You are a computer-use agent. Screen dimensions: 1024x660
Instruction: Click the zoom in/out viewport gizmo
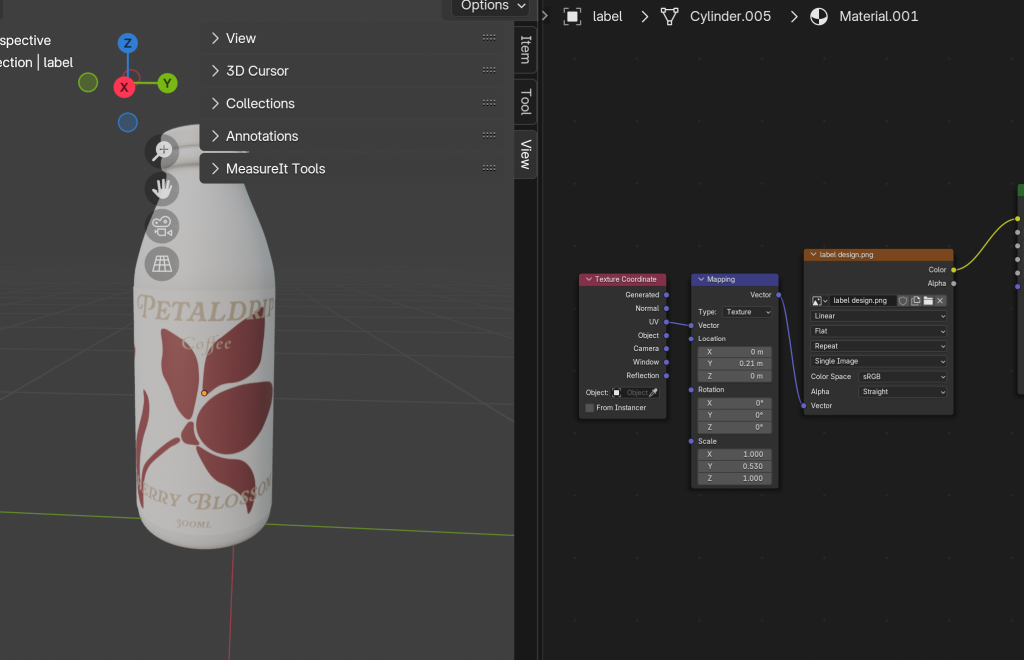tap(163, 150)
